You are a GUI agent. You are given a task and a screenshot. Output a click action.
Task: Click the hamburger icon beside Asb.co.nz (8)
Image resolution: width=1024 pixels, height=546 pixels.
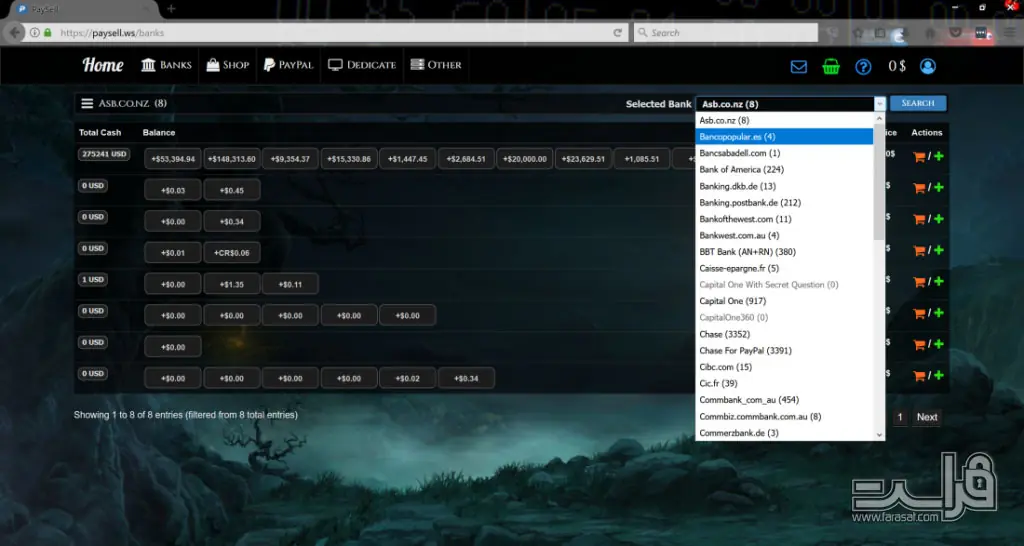[87, 103]
